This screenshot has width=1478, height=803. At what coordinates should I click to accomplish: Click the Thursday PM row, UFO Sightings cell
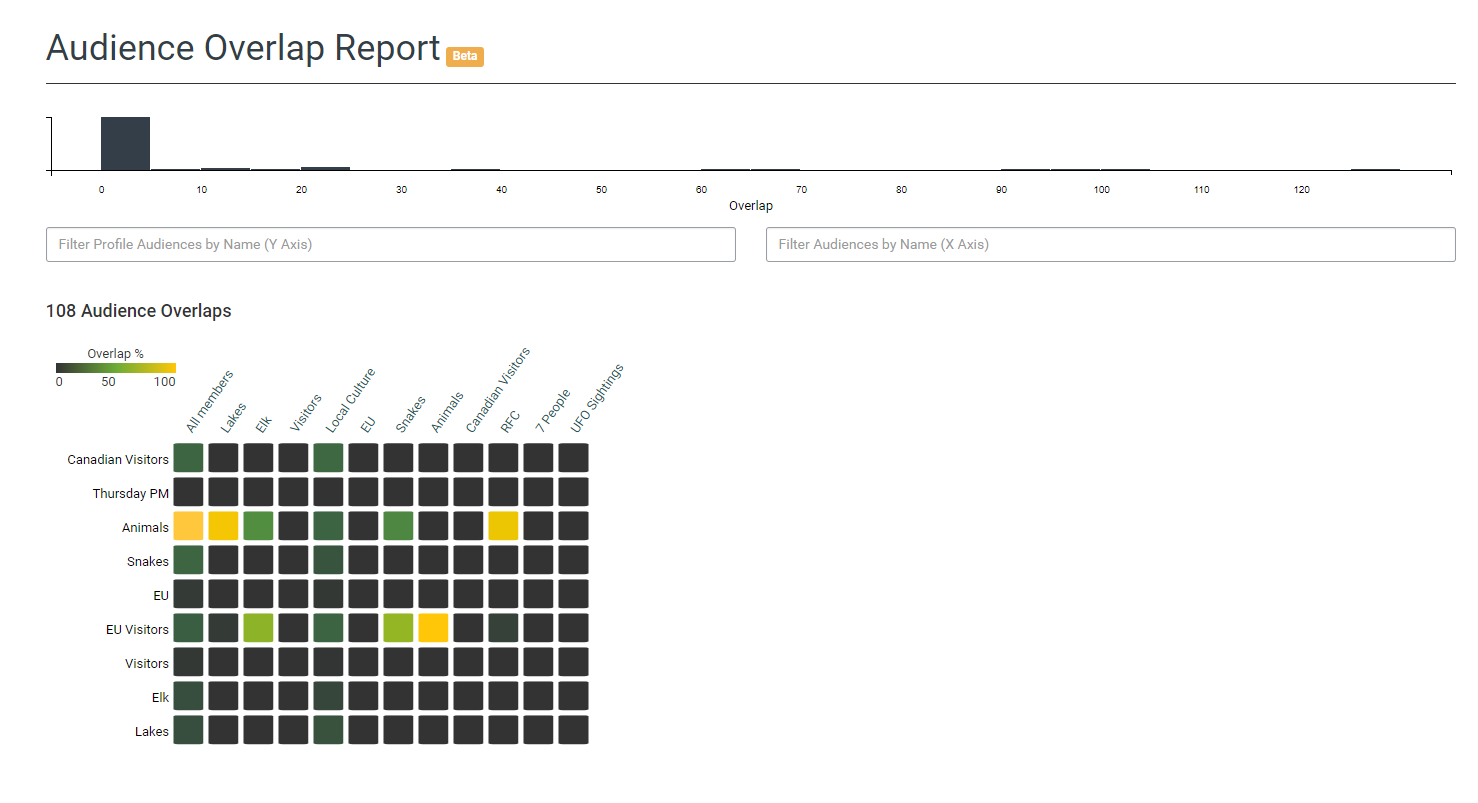point(573,492)
